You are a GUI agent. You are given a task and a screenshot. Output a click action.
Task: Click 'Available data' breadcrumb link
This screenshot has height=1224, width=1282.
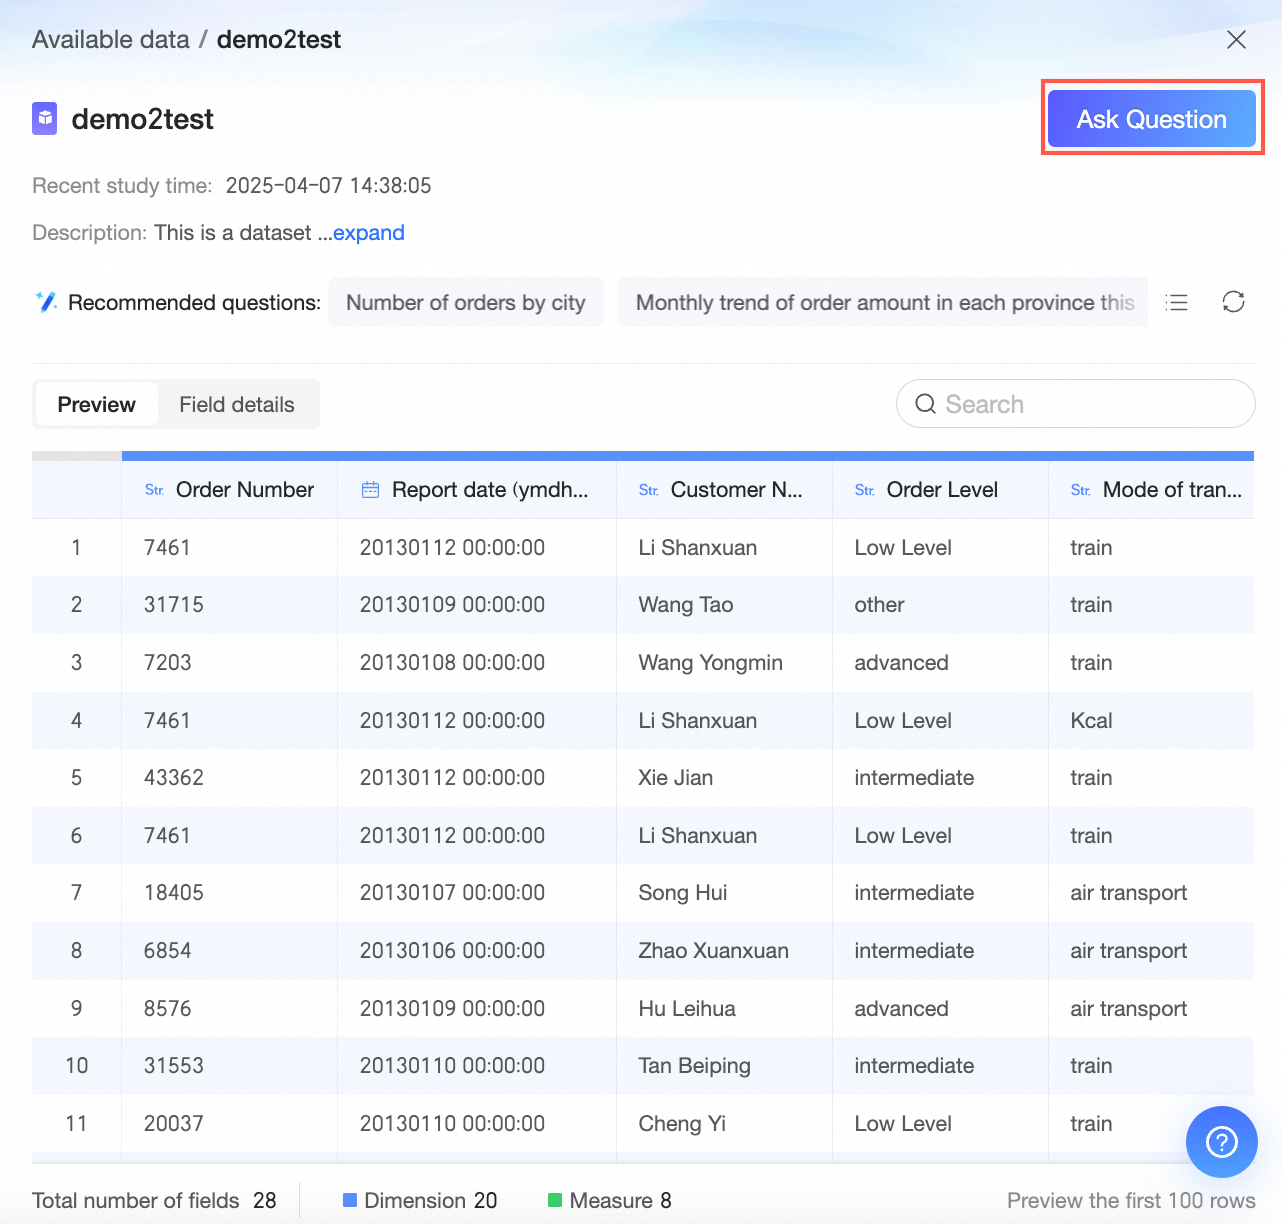111,39
